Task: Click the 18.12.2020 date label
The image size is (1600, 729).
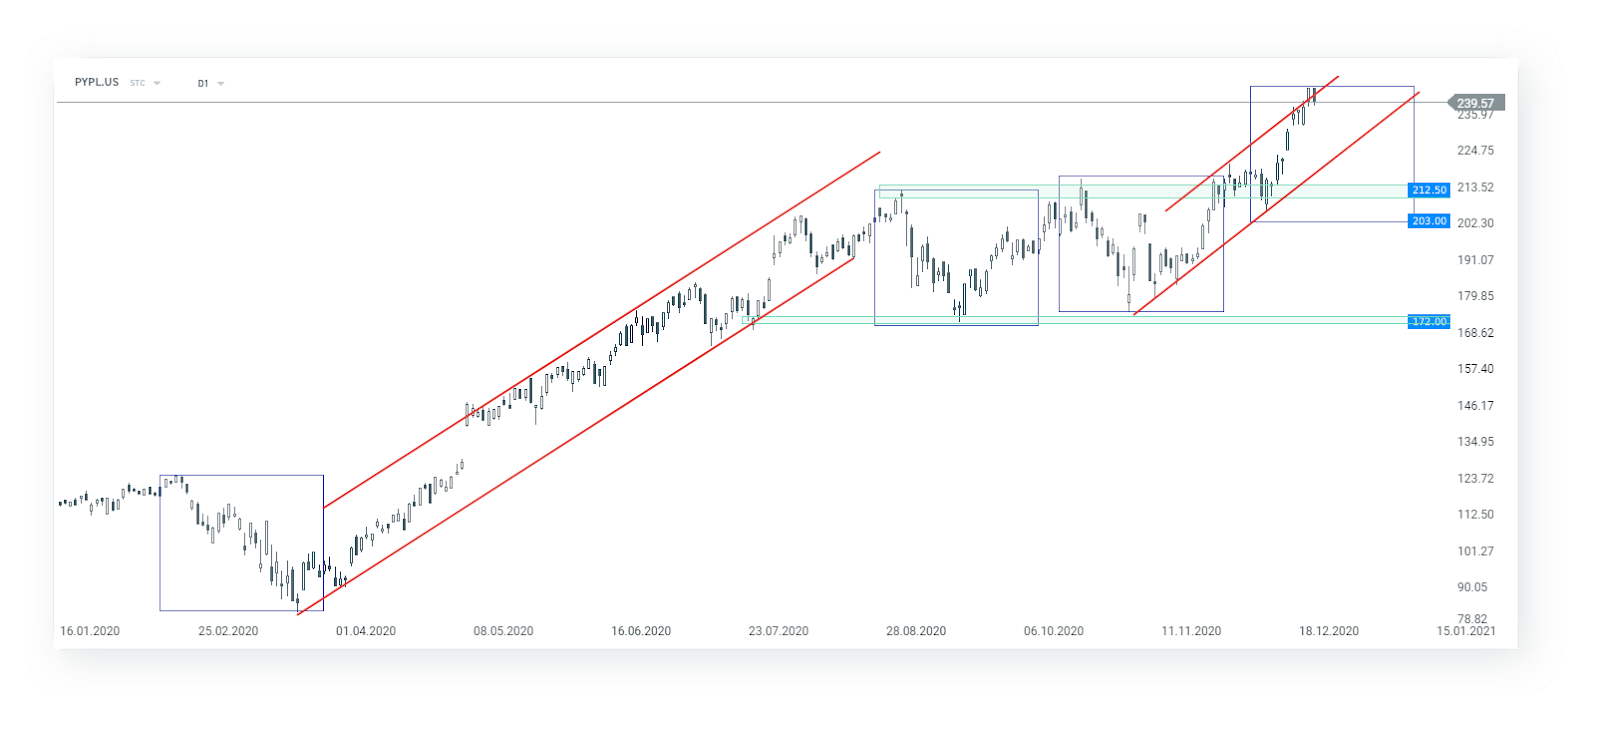Action: 1329,631
